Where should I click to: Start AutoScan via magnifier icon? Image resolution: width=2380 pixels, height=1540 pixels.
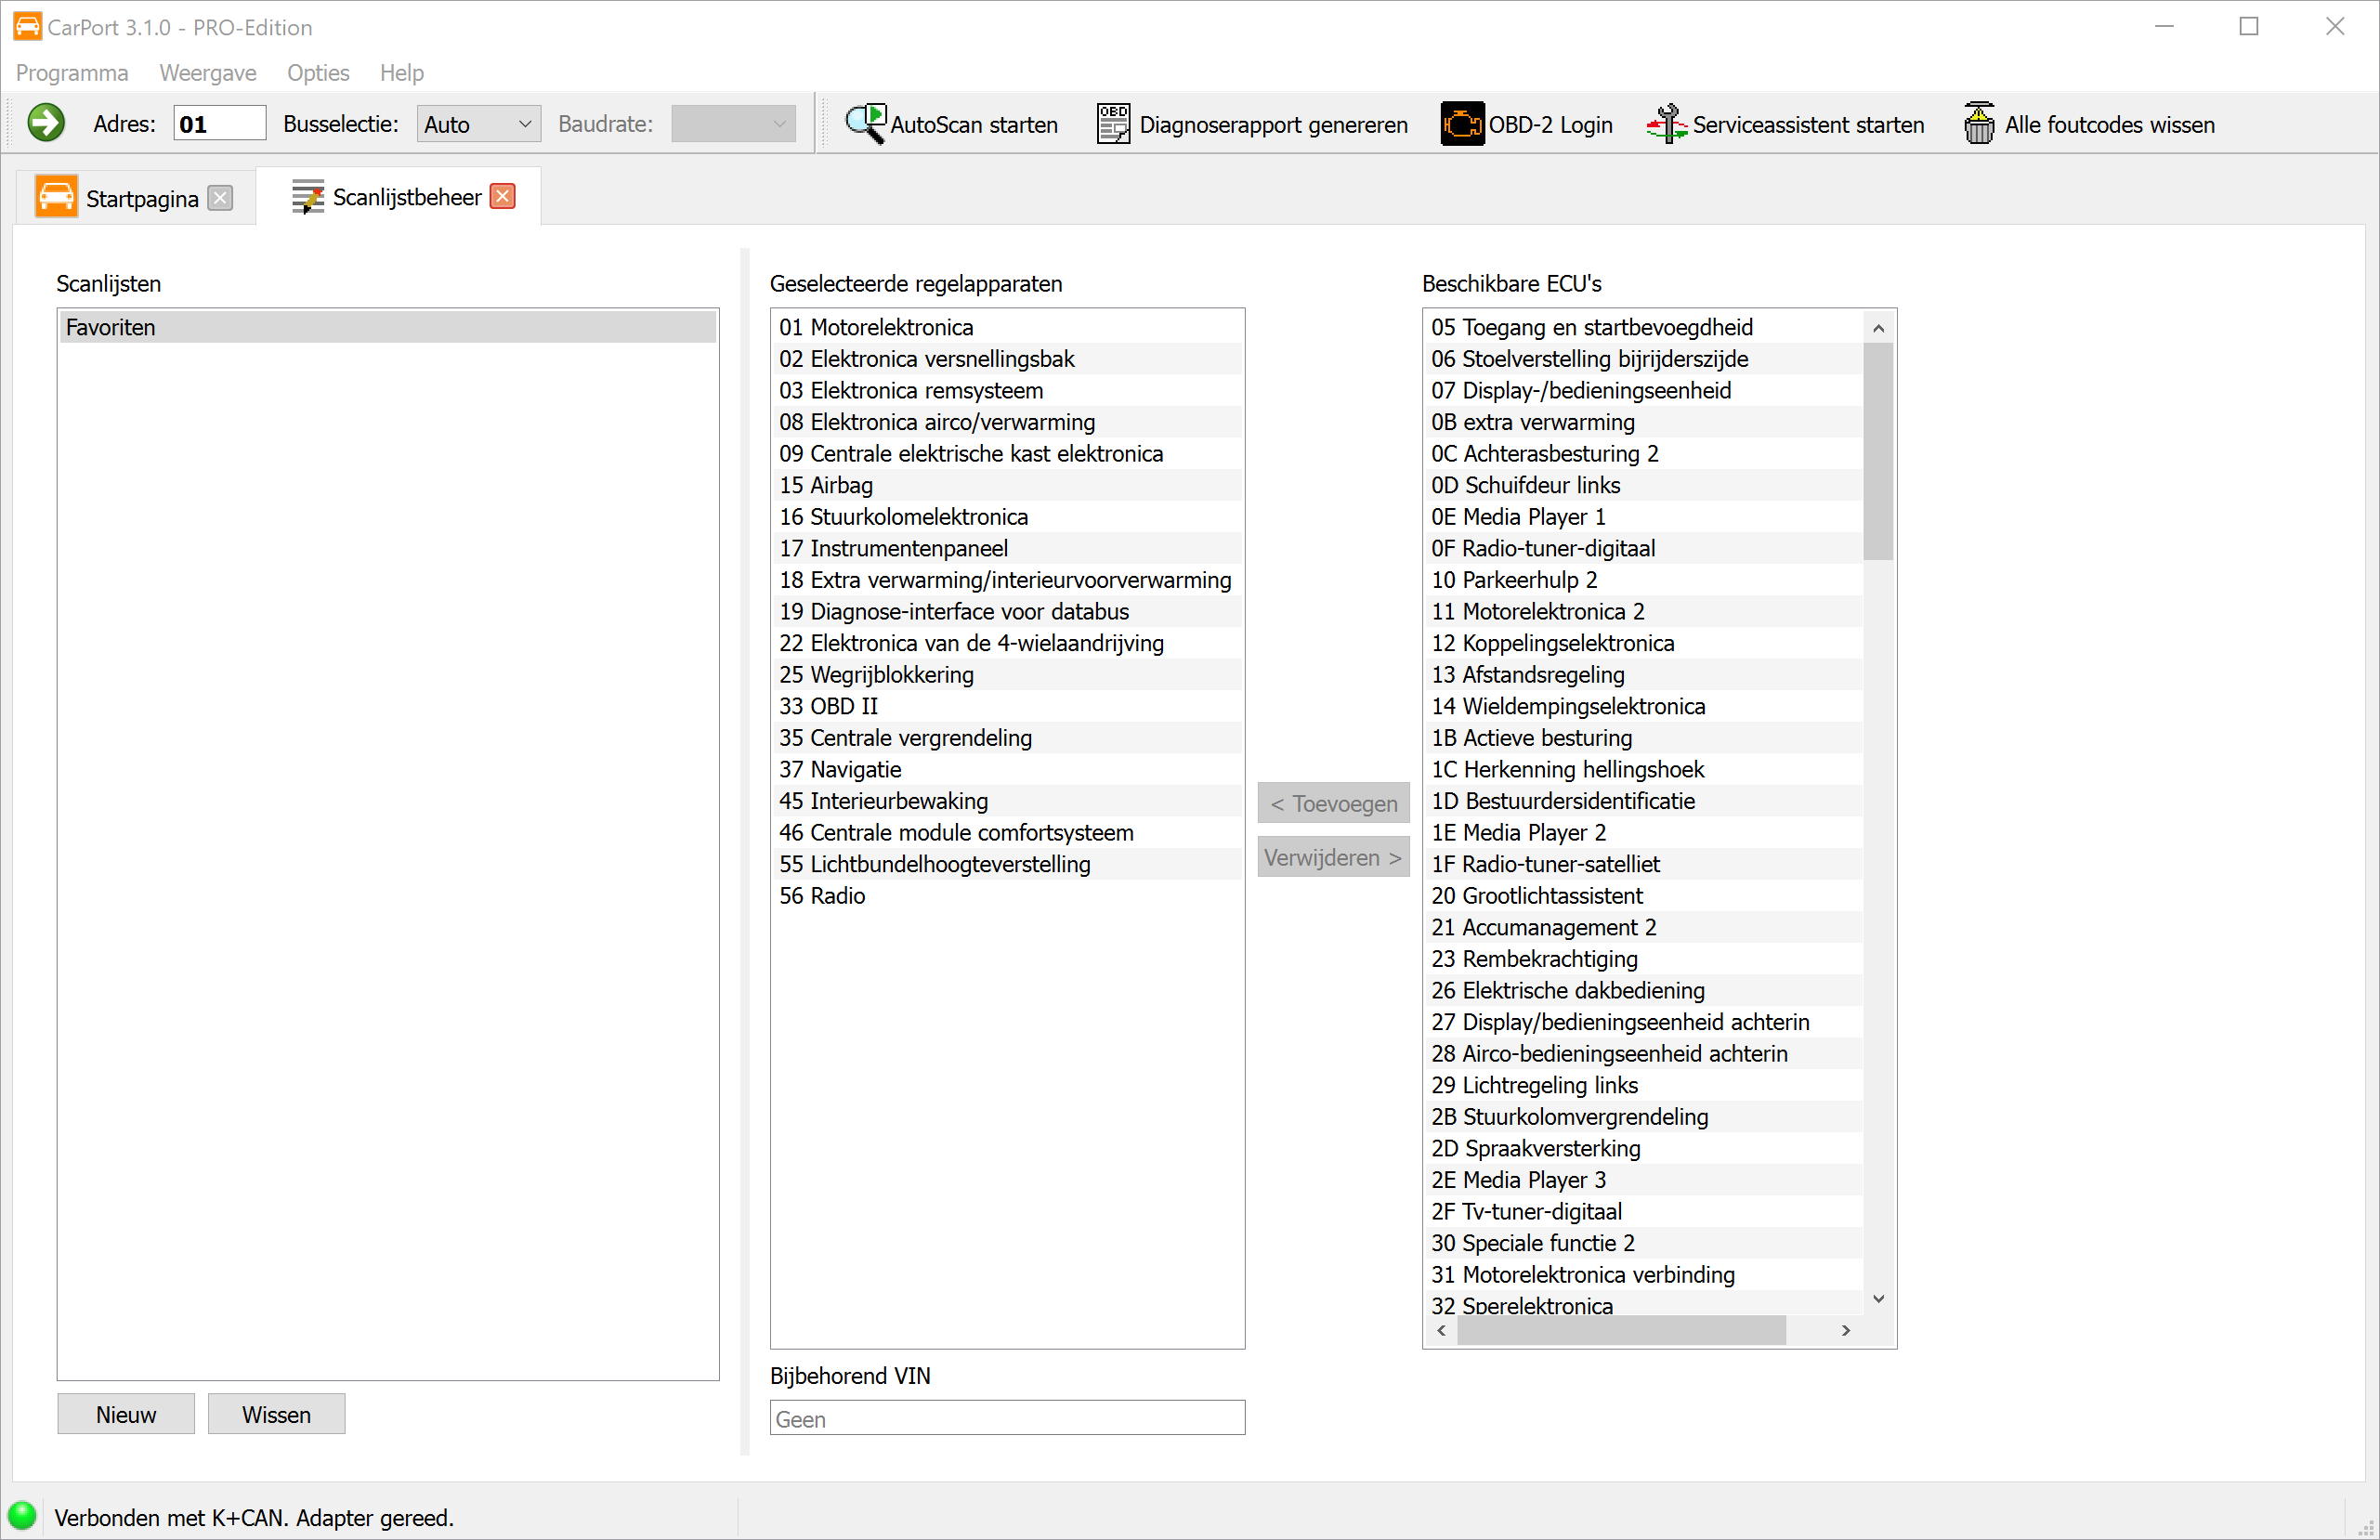[x=865, y=123]
